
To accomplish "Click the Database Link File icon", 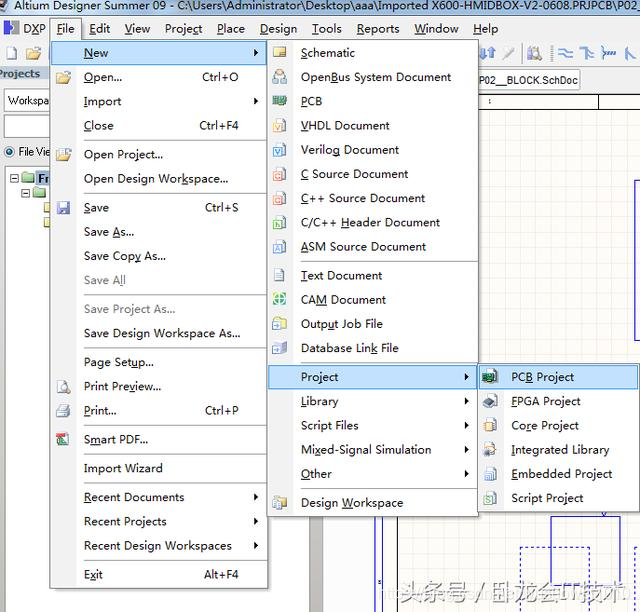I will click(x=280, y=348).
